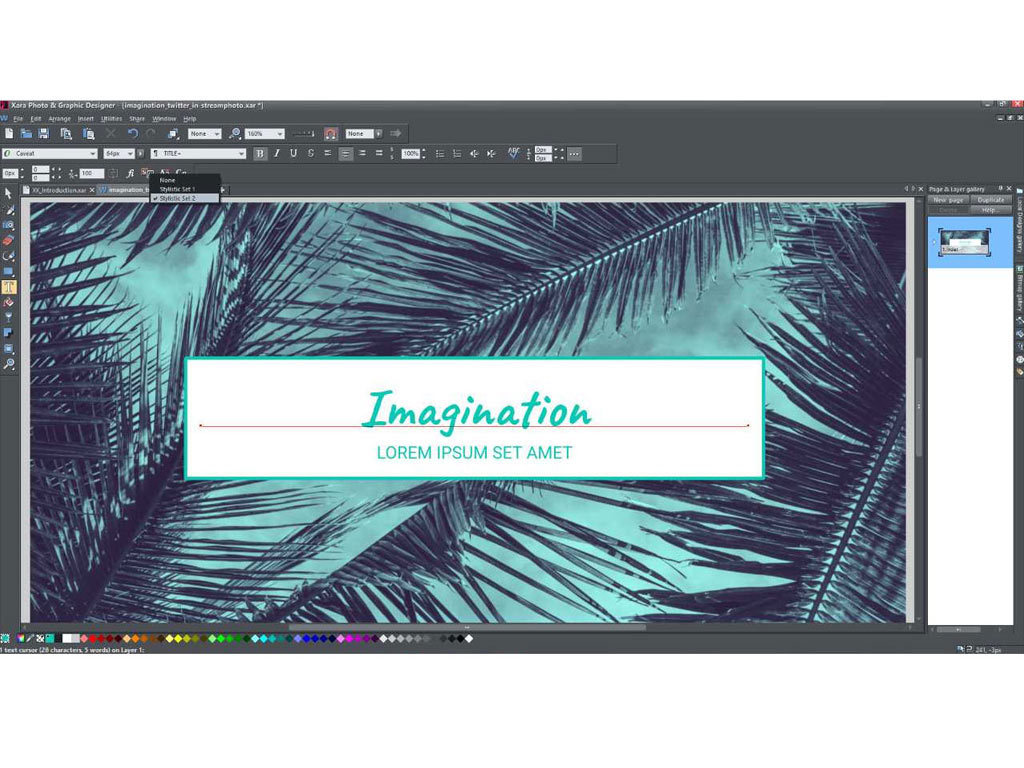Select the Text tool

click(x=8, y=287)
